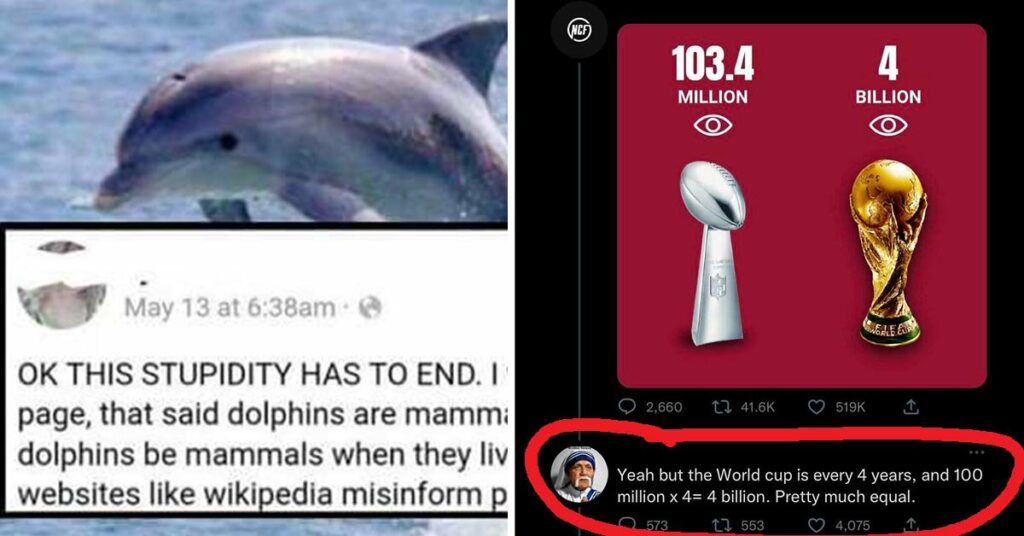The width and height of the screenshot is (1024, 536).
Task: Click the public globe icon beside the timestamp
Action: pyautogui.click(x=370, y=307)
